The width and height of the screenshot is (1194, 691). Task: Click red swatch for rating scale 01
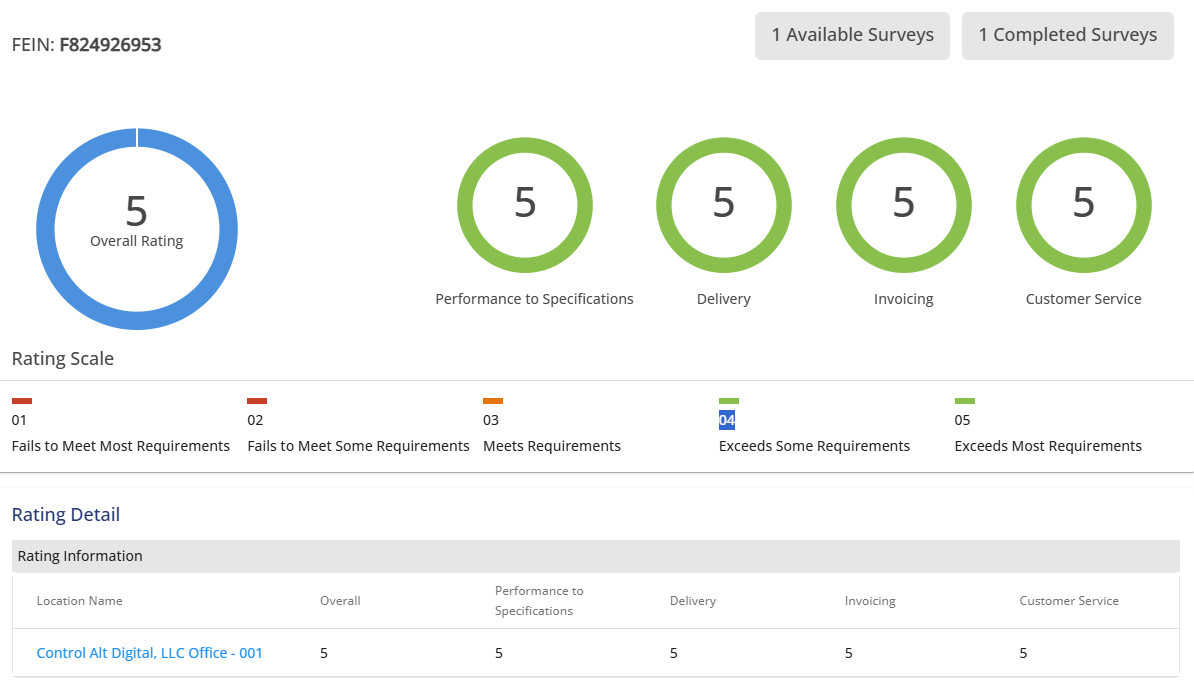click(22, 401)
